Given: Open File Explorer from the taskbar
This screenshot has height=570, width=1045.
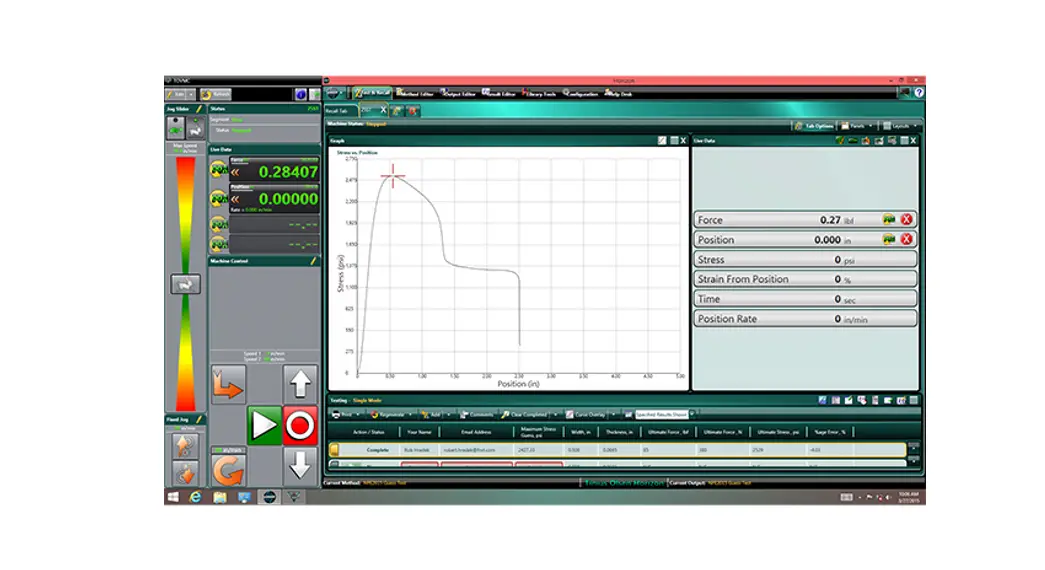Looking at the screenshot, I should tap(220, 497).
